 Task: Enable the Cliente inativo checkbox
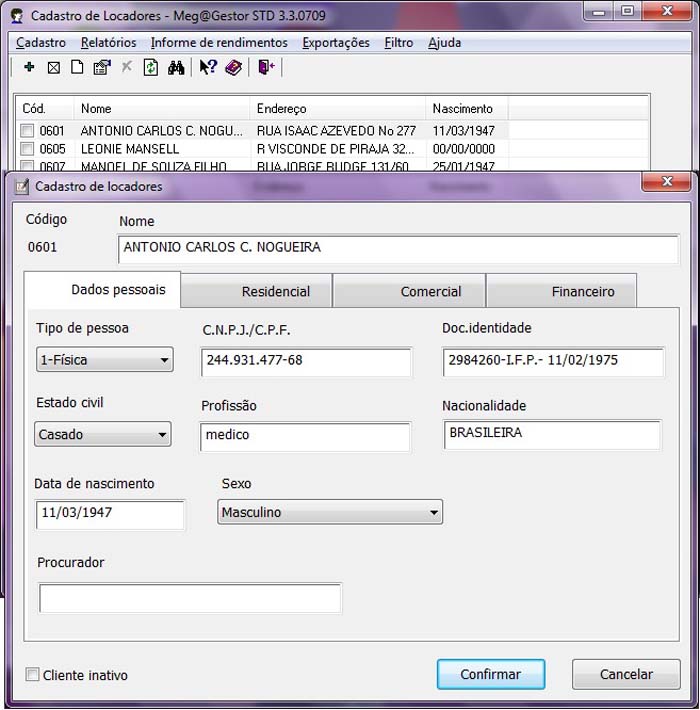pos(33,675)
